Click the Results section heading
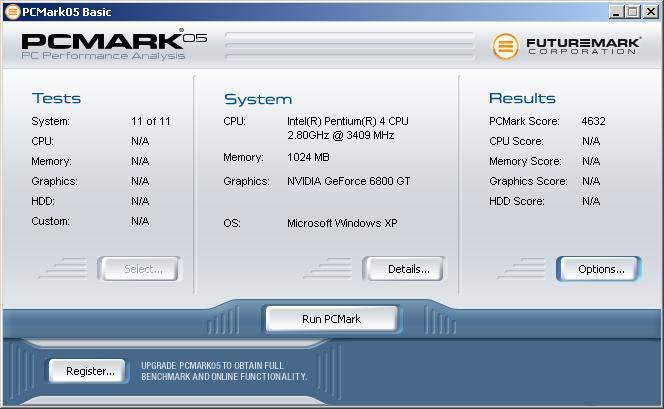The image size is (664, 409). 522,98
